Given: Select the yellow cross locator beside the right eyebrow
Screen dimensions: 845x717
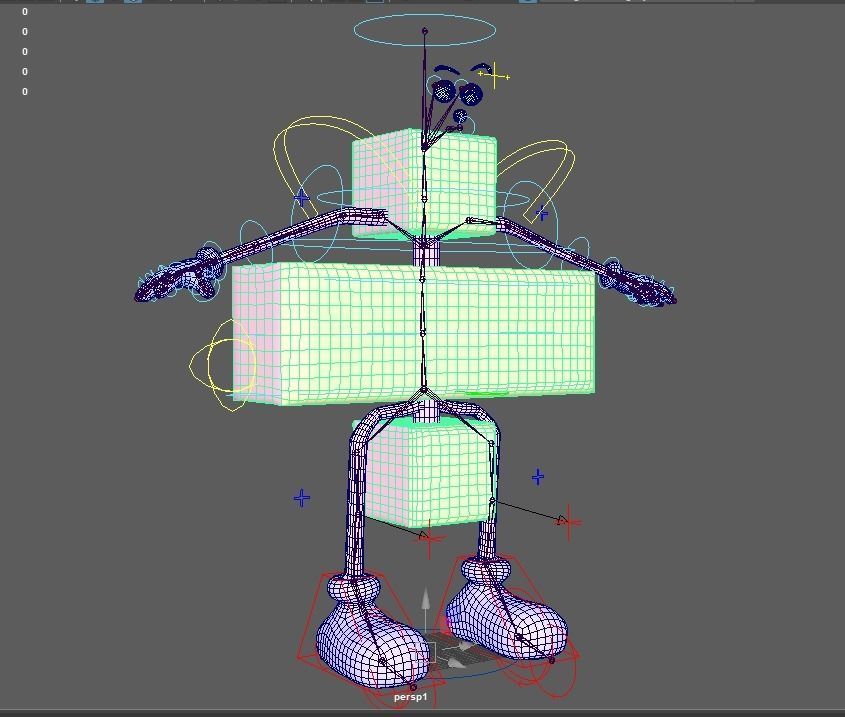Looking at the screenshot, I should (495, 76).
